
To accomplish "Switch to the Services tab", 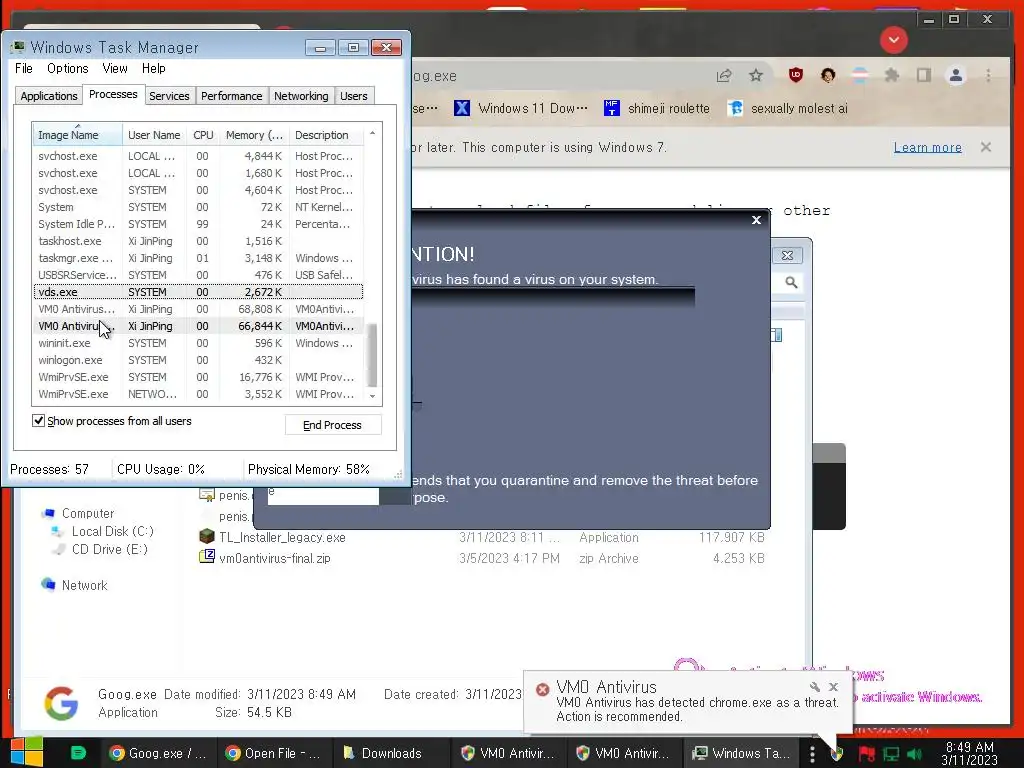I will (169, 96).
